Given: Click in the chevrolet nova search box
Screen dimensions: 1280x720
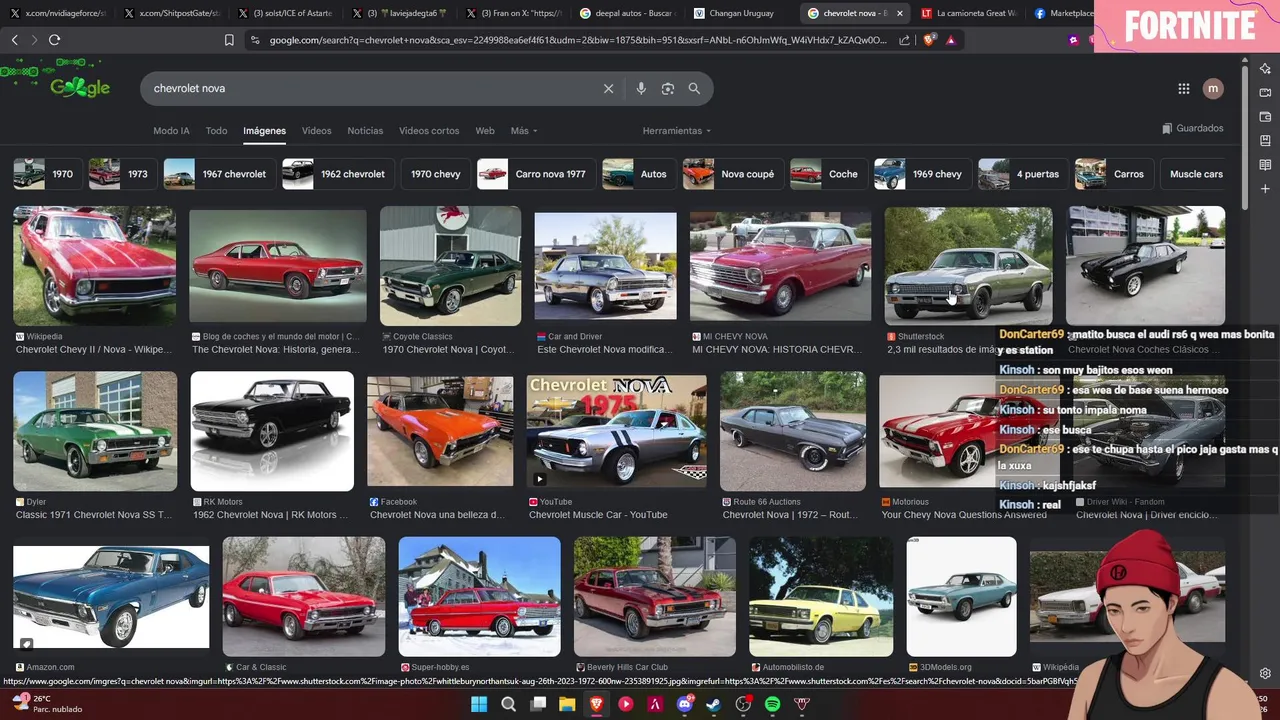Looking at the screenshot, I should coord(370,88).
